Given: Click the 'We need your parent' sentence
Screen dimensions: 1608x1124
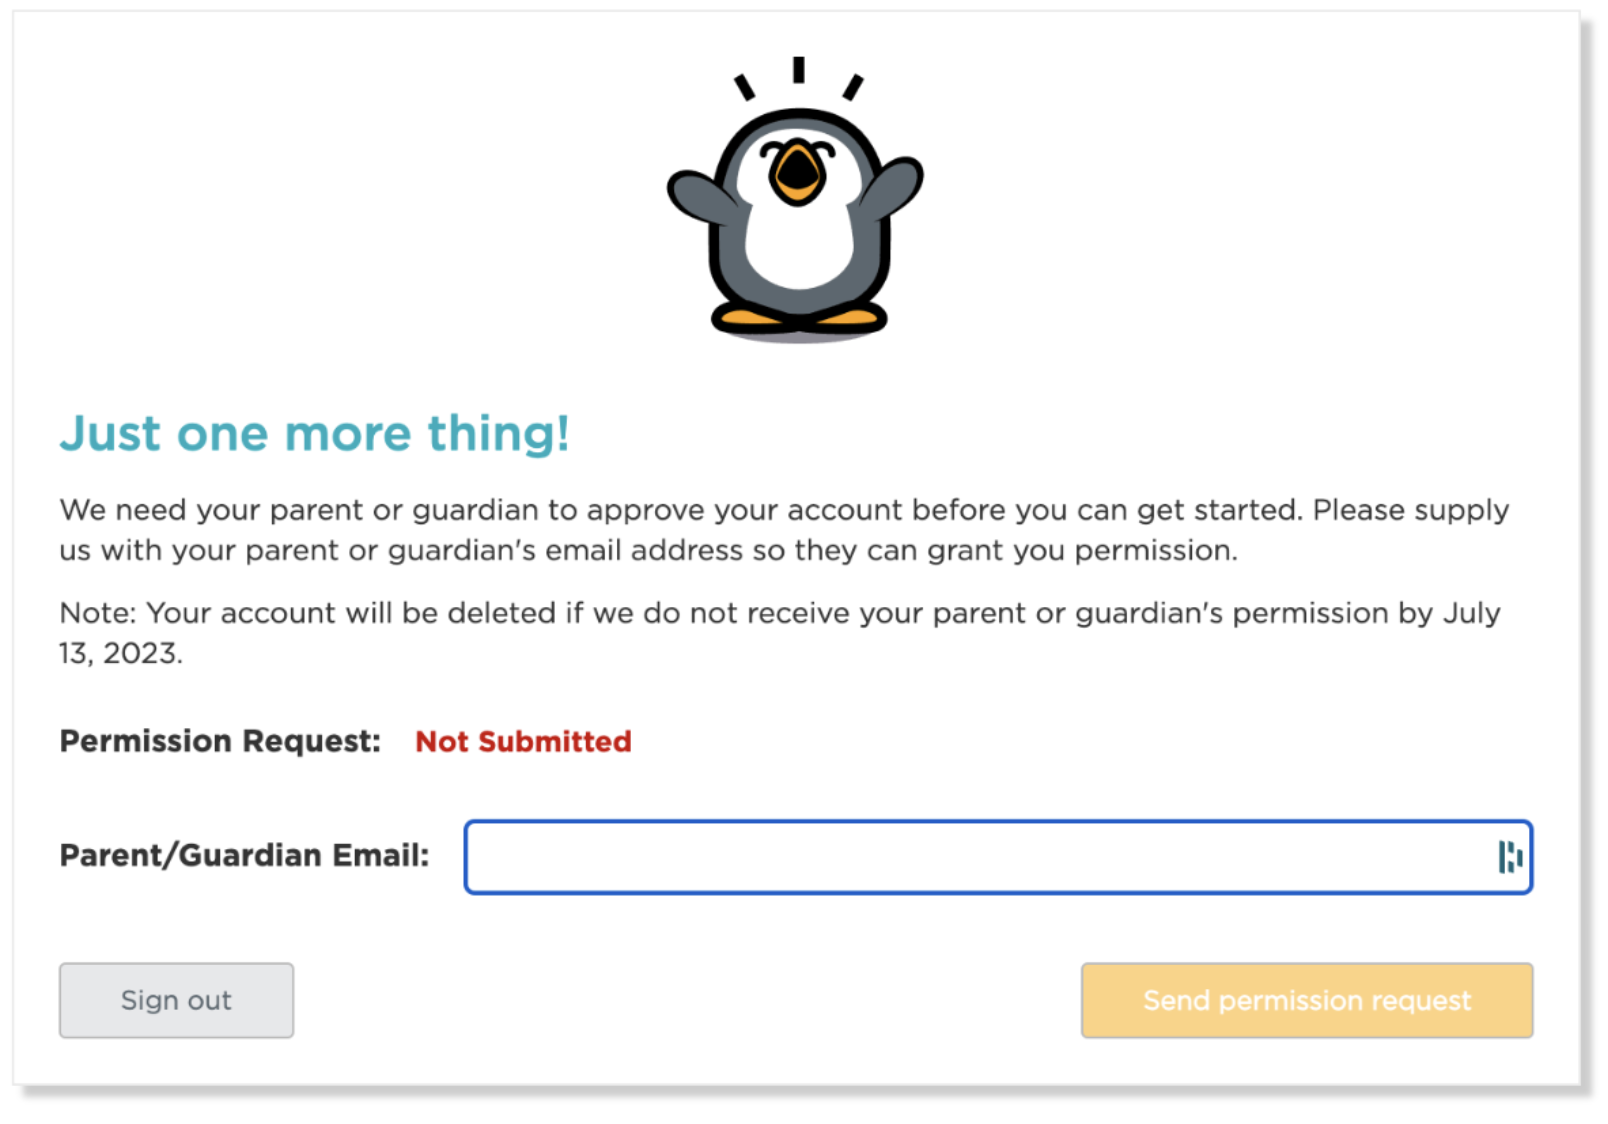Looking at the screenshot, I should click(x=210, y=510).
